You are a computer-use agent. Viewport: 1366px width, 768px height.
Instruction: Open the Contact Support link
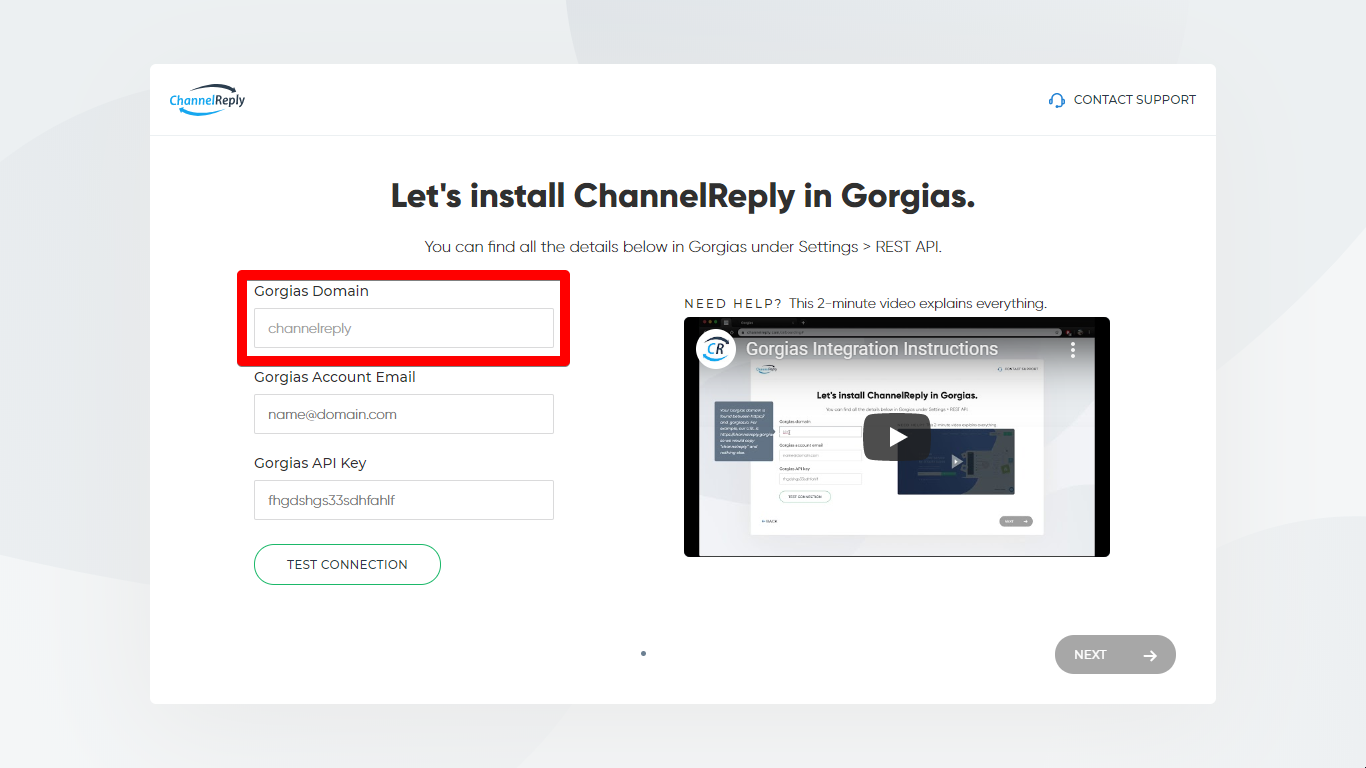click(1122, 100)
